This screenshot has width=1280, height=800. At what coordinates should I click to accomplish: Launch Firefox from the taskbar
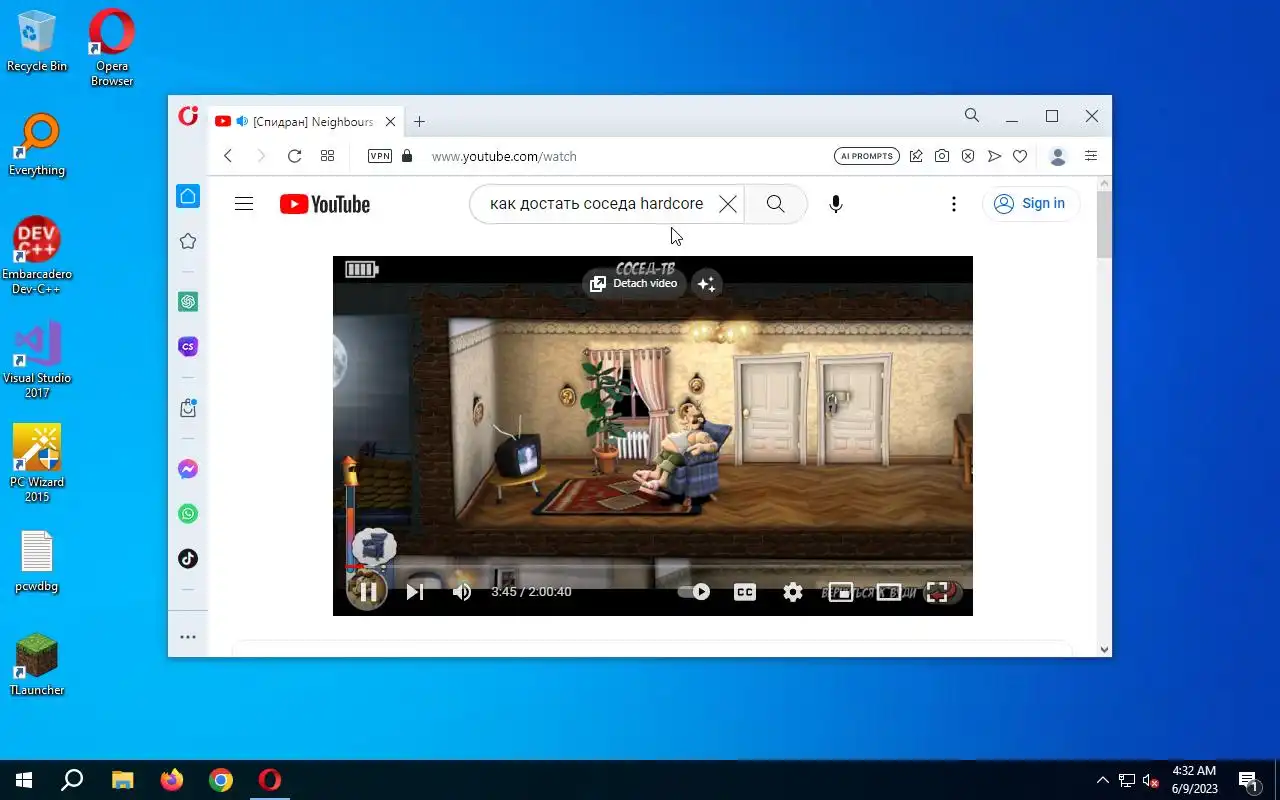tap(172, 780)
